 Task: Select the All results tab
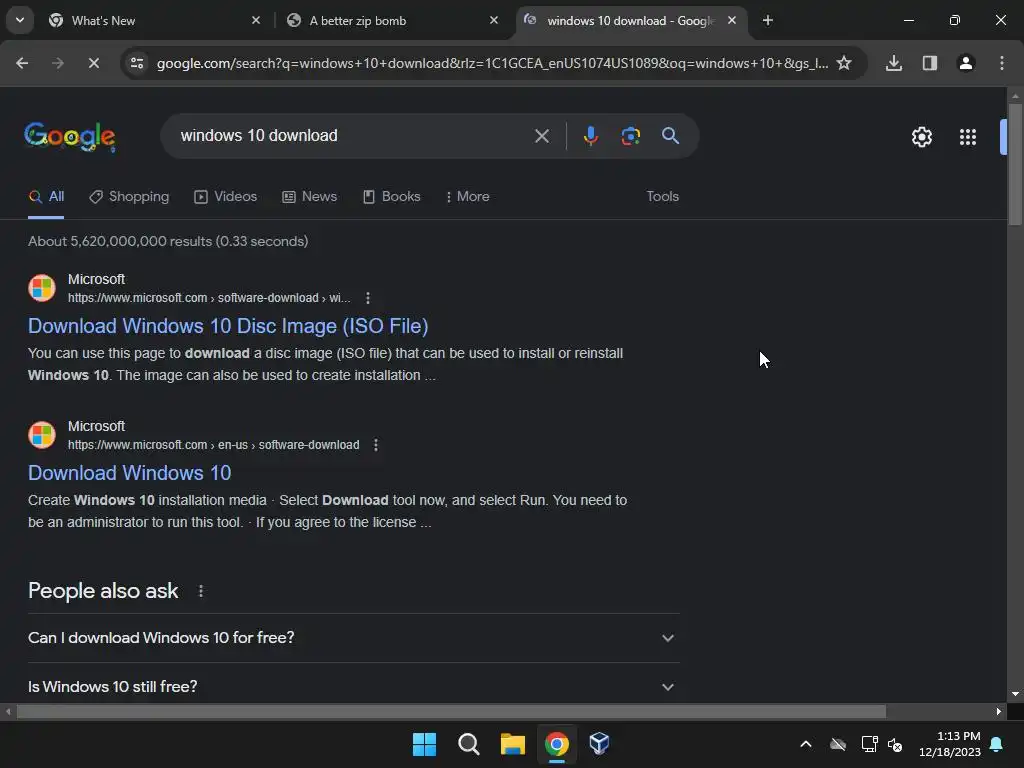click(46, 197)
